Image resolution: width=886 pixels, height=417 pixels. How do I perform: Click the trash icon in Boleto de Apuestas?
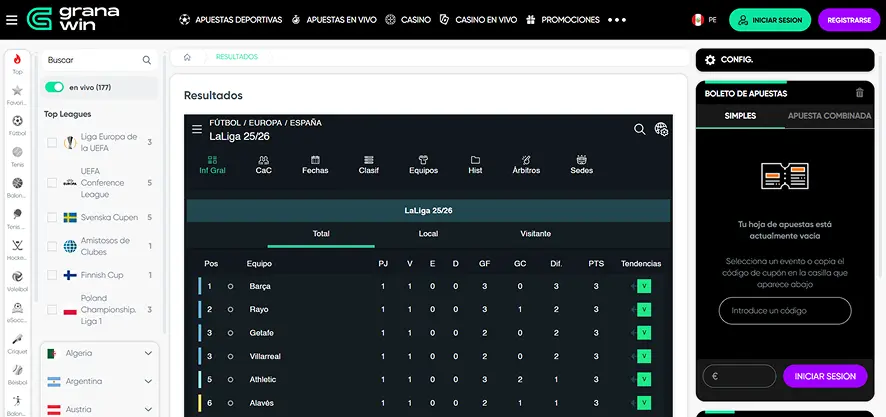coord(859,93)
